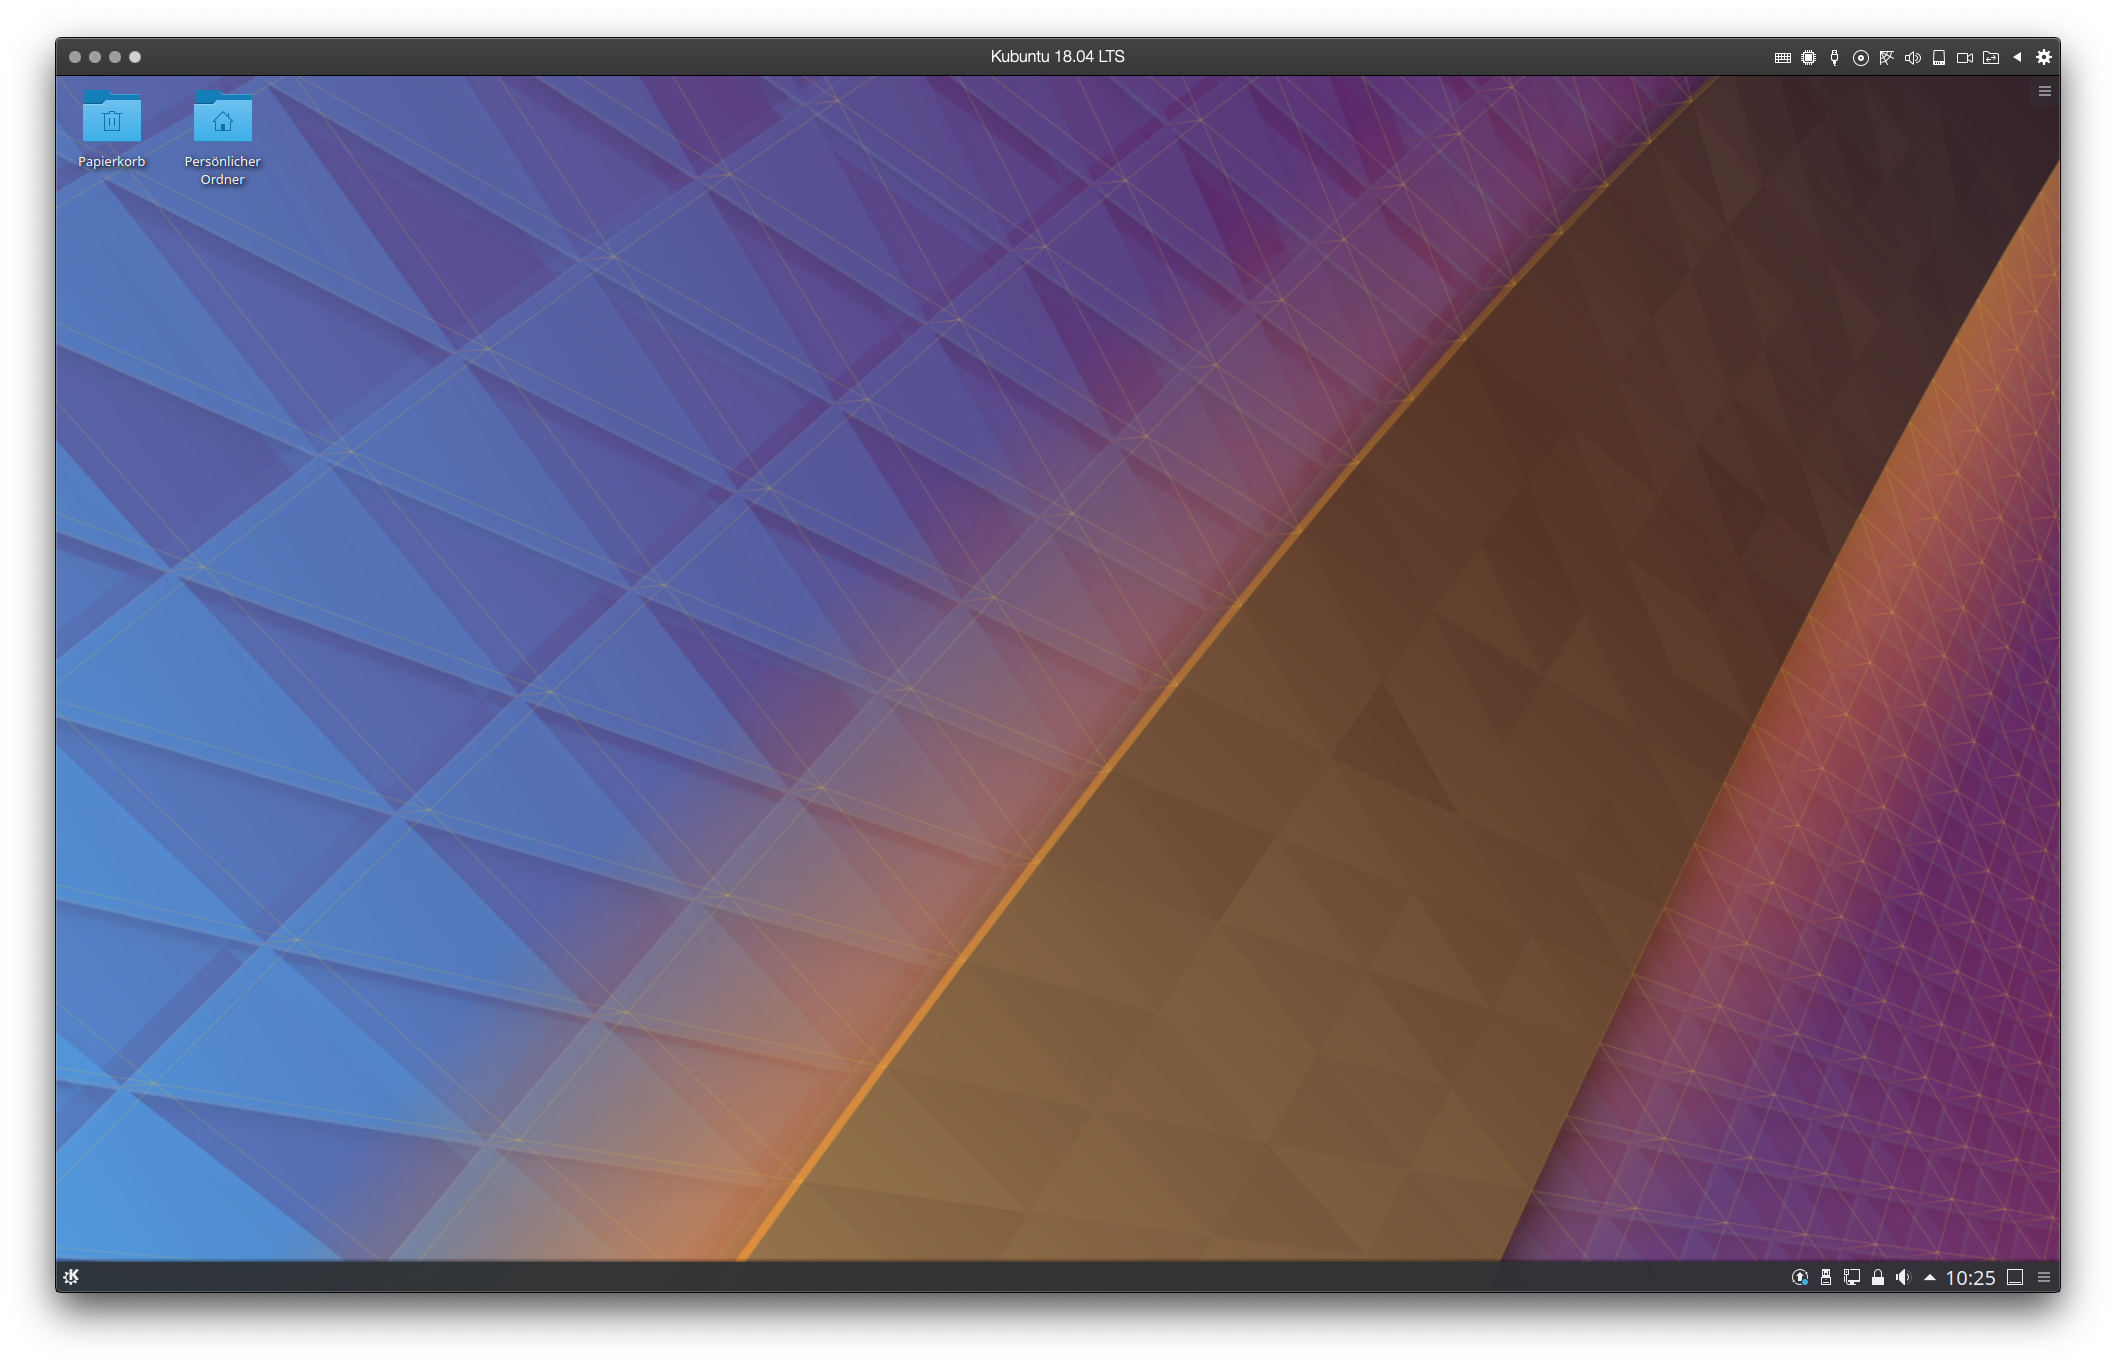Open the USB devices menu in title bar
2116x1366 pixels.
click(1834, 58)
